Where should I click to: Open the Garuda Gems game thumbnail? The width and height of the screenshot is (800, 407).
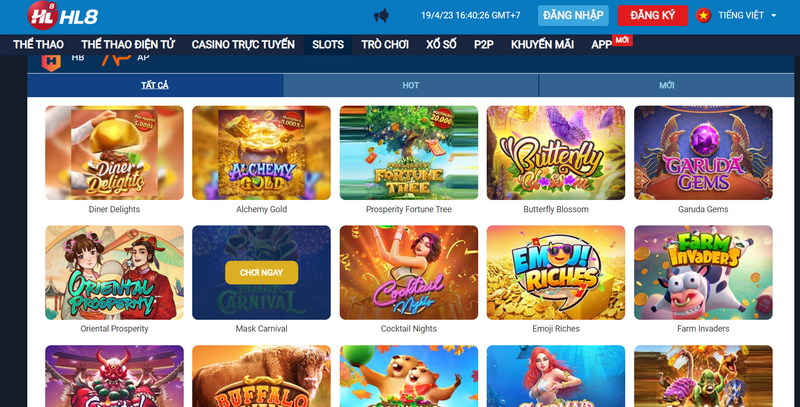click(703, 152)
